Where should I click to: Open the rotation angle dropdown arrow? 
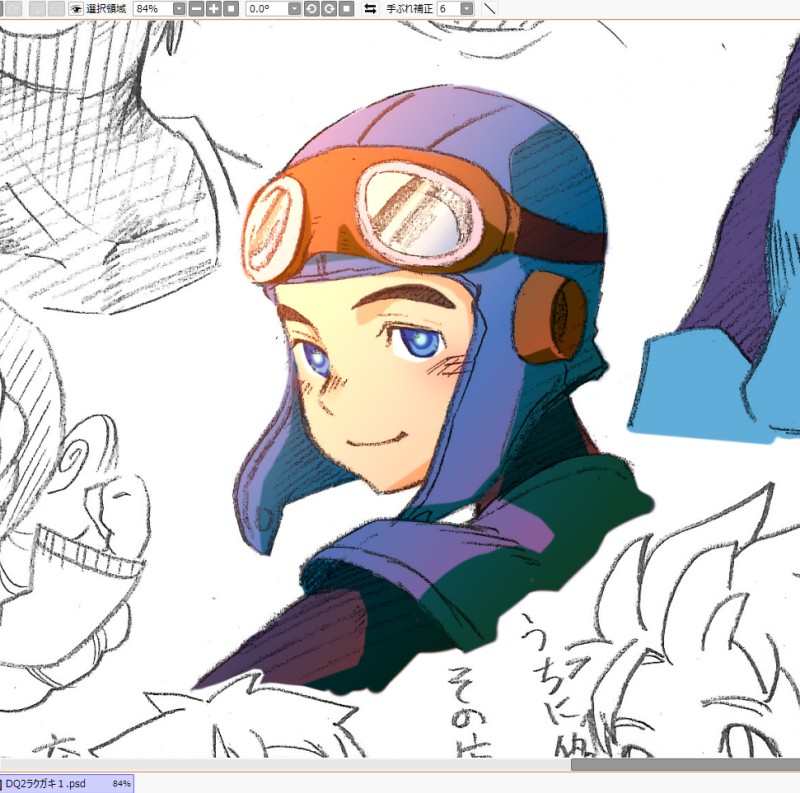click(295, 9)
